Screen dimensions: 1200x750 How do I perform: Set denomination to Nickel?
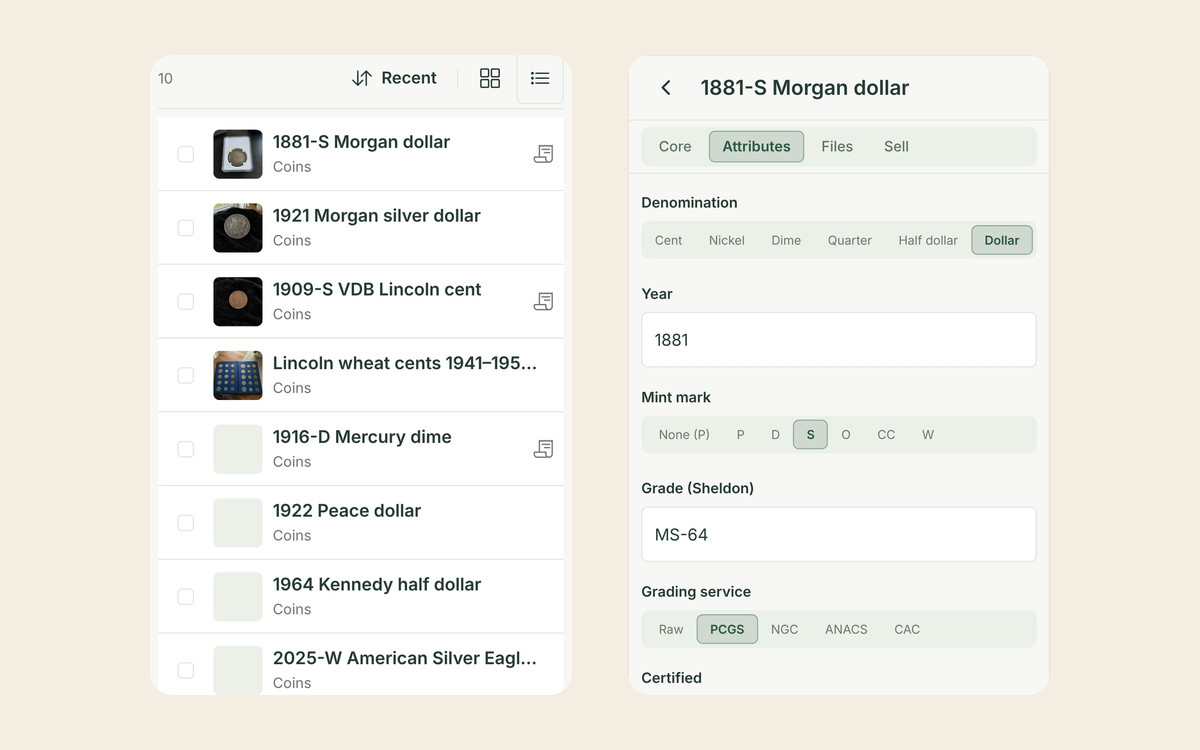pos(727,240)
